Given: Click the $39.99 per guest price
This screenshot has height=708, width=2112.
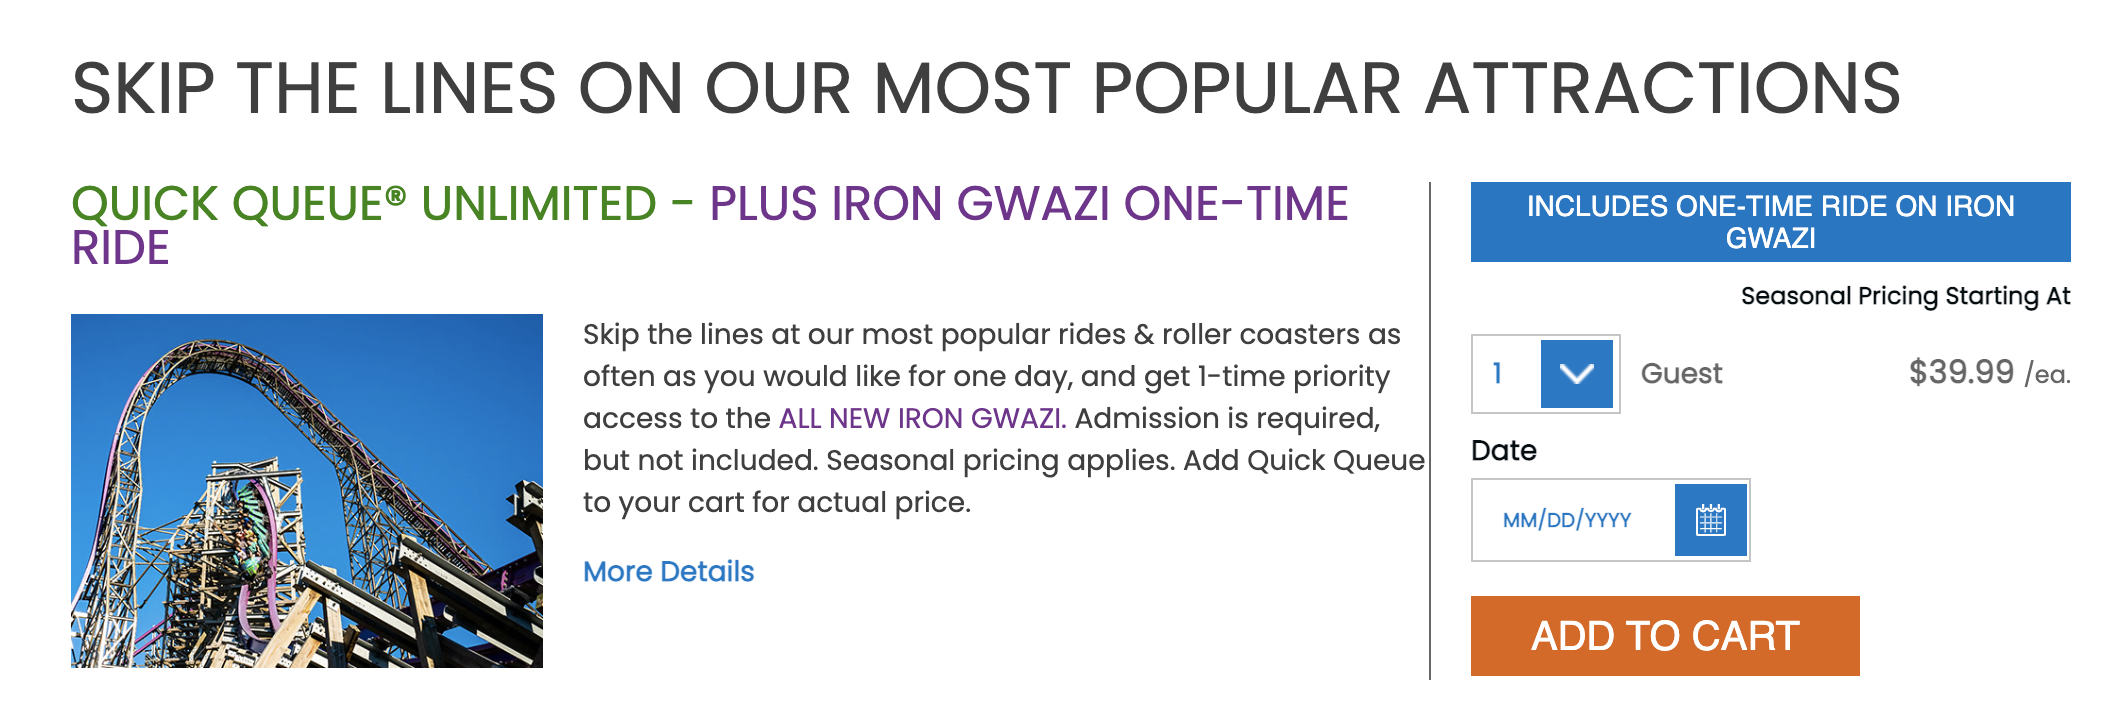Looking at the screenshot, I should coord(1960,372).
